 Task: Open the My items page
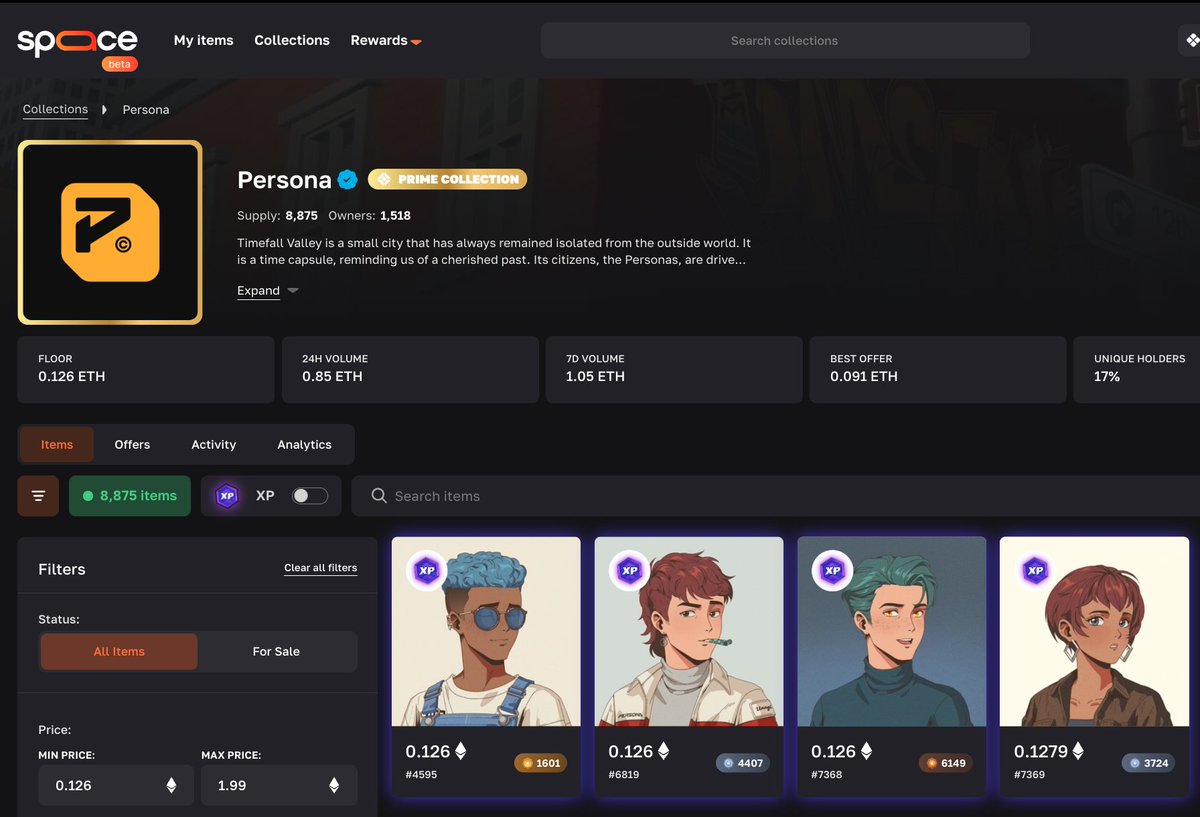pos(203,40)
